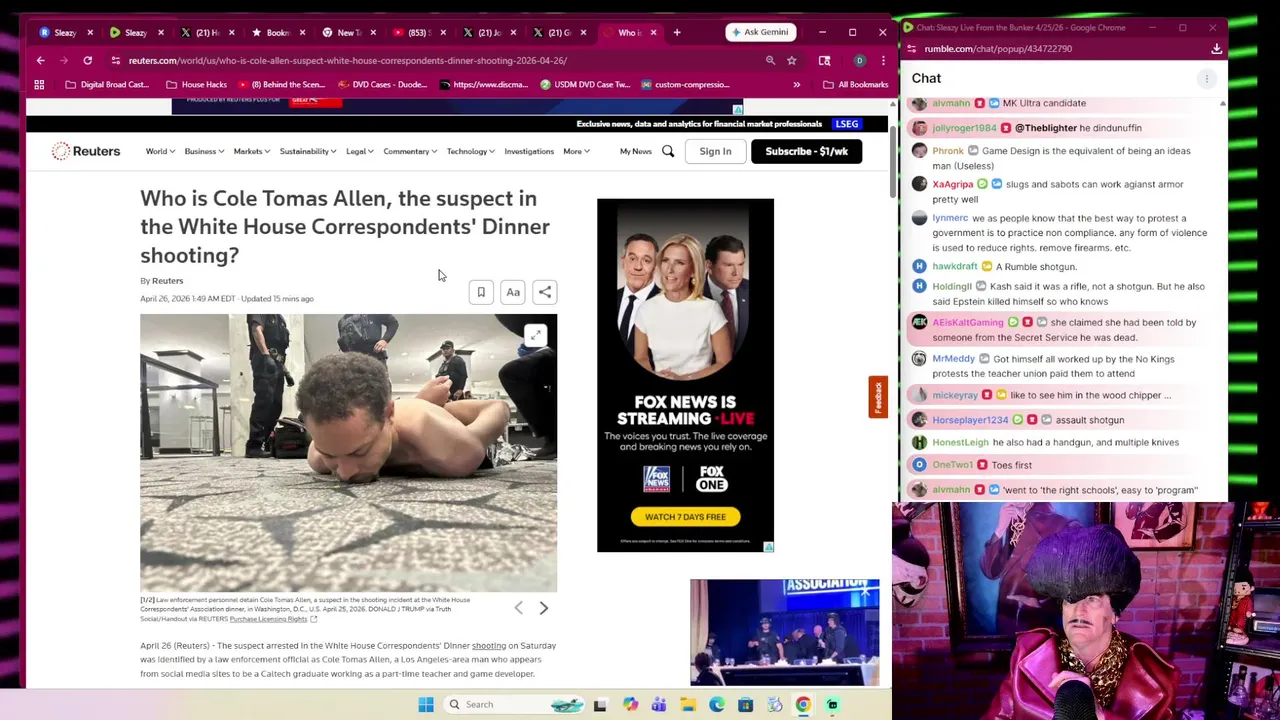Click the download icon in Rumble chat window
This screenshot has height=720, width=1280.
click(1216, 48)
